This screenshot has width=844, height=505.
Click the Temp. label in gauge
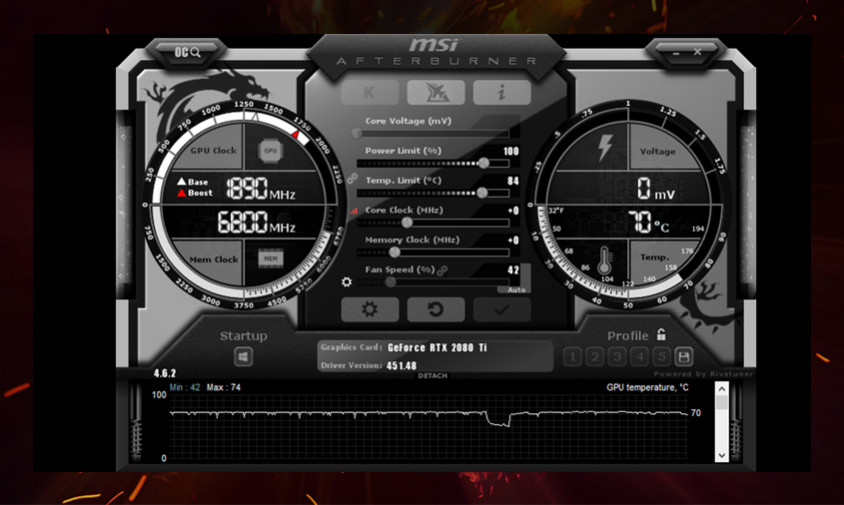click(x=655, y=257)
